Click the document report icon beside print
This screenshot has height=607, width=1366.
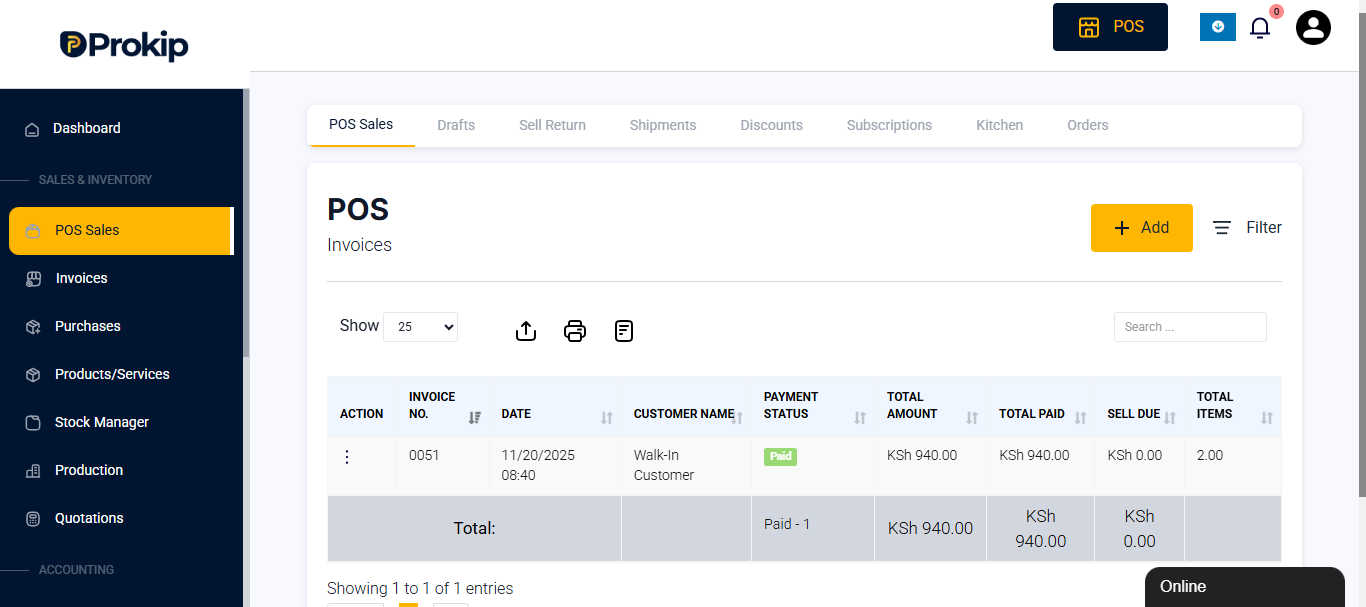click(x=624, y=331)
